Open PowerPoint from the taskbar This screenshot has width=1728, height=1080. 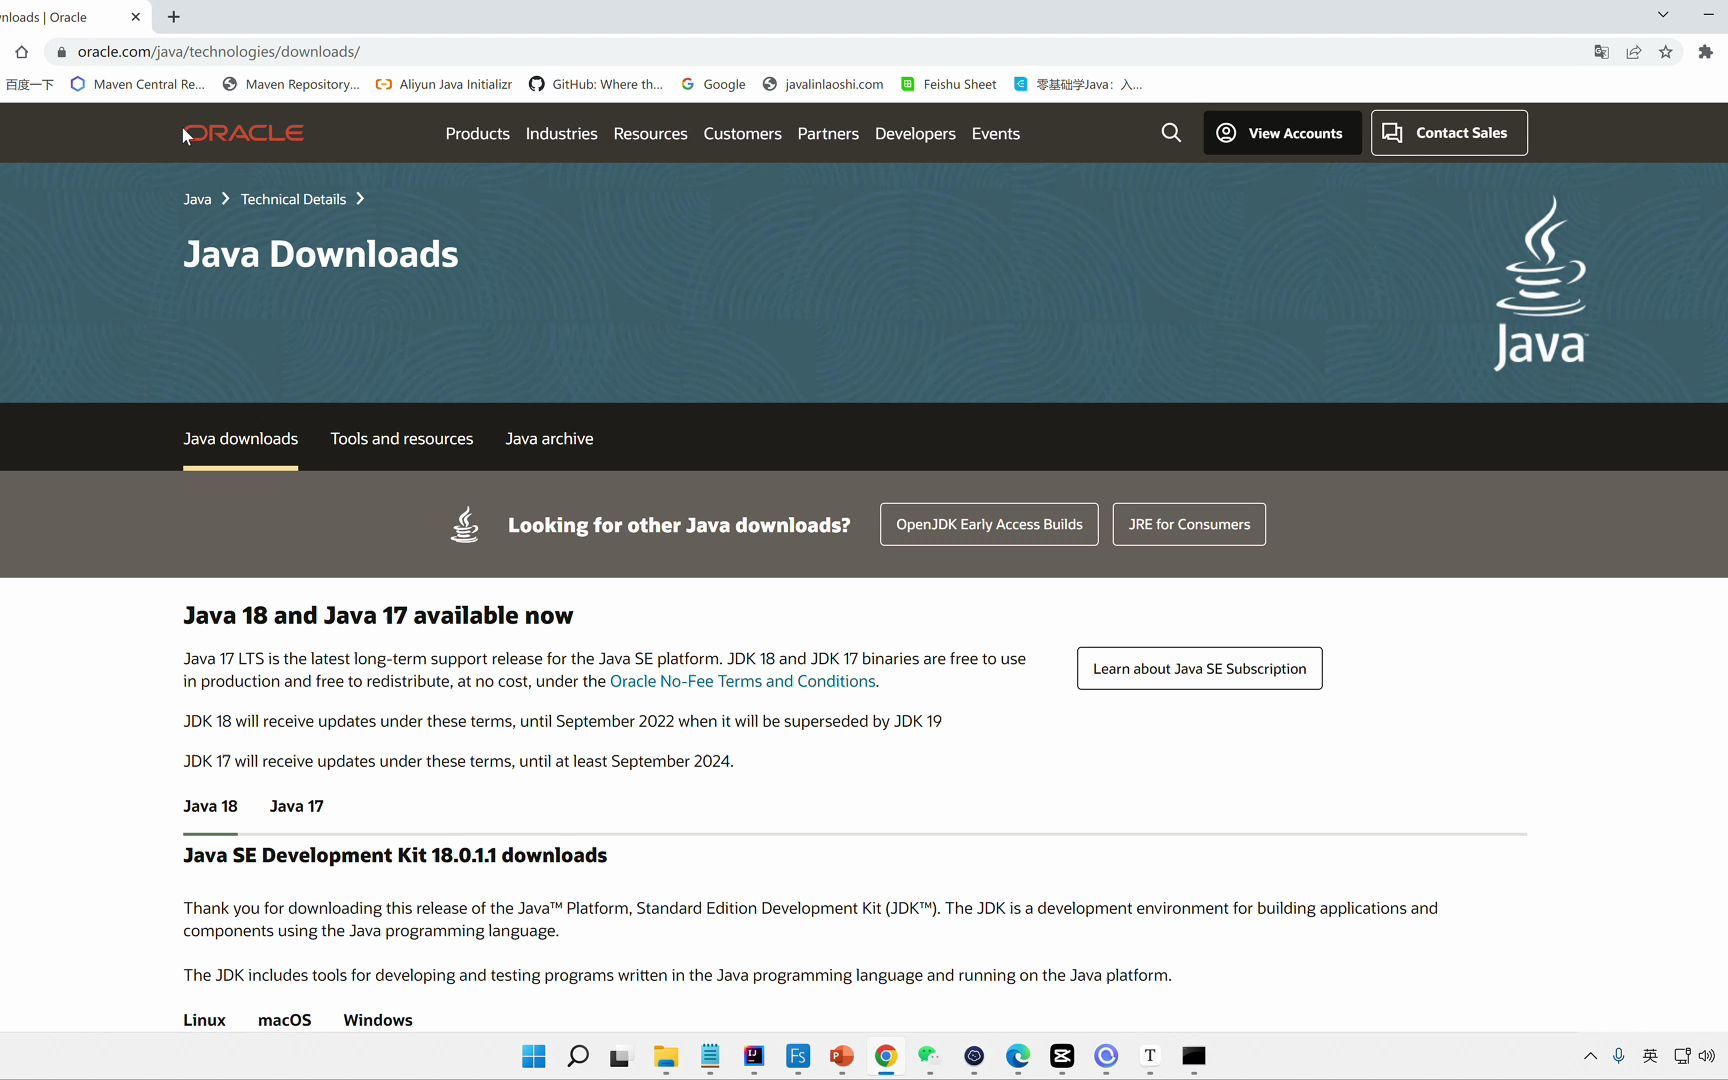pyautogui.click(x=842, y=1056)
